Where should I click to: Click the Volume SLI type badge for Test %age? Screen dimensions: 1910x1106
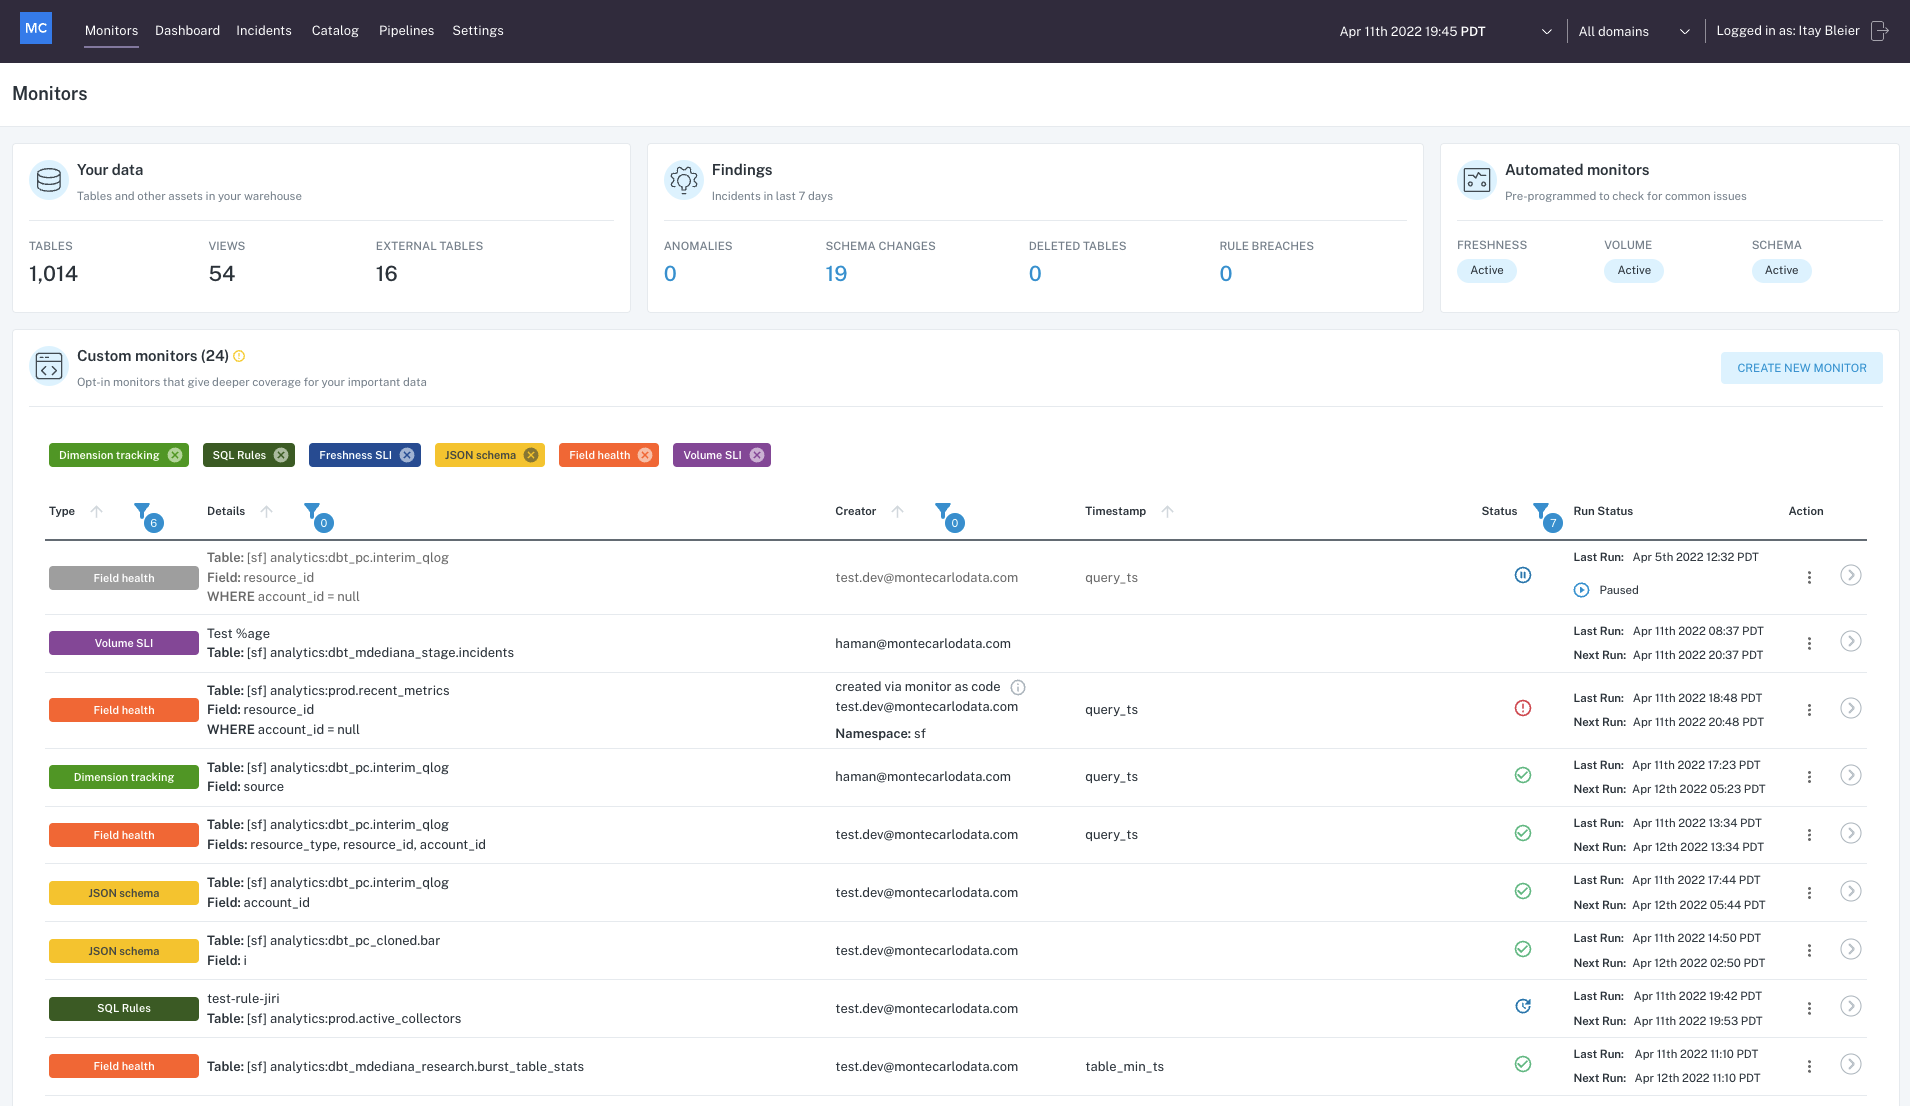click(x=124, y=643)
